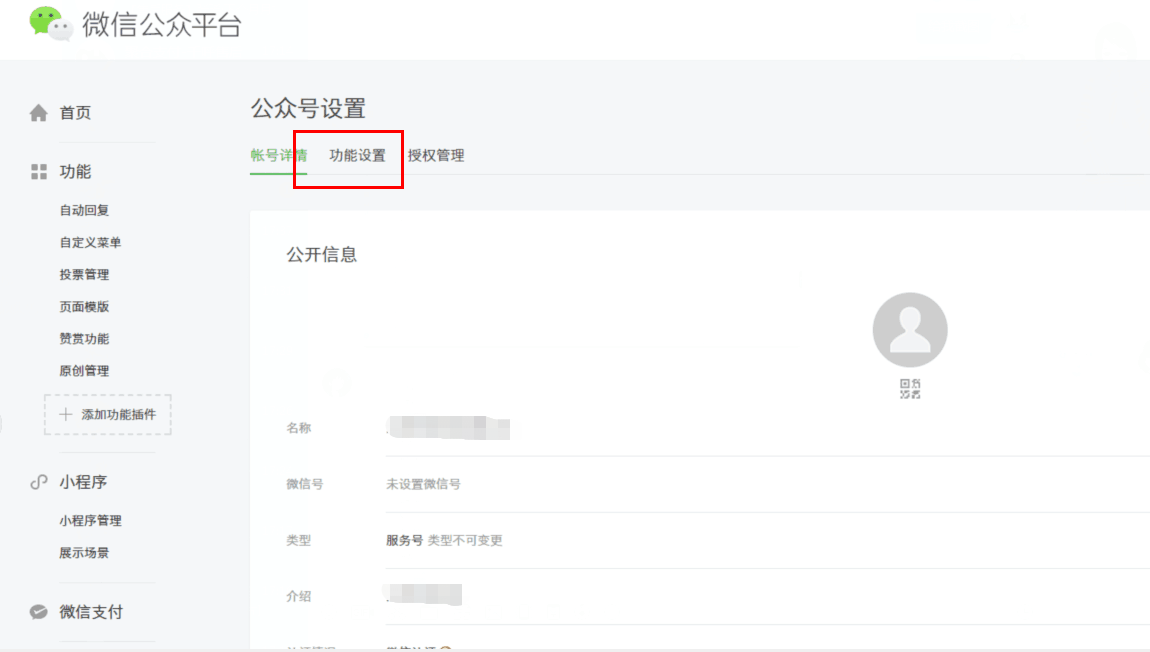Open 赞赏功能 in the sidebar
Image resolution: width=1150 pixels, height=652 pixels.
(84, 339)
